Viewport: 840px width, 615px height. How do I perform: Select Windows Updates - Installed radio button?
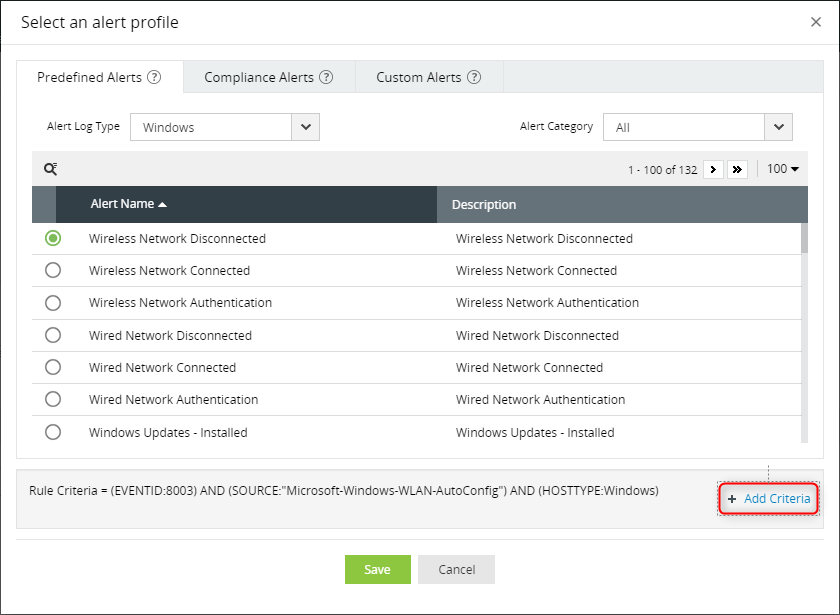coord(53,432)
